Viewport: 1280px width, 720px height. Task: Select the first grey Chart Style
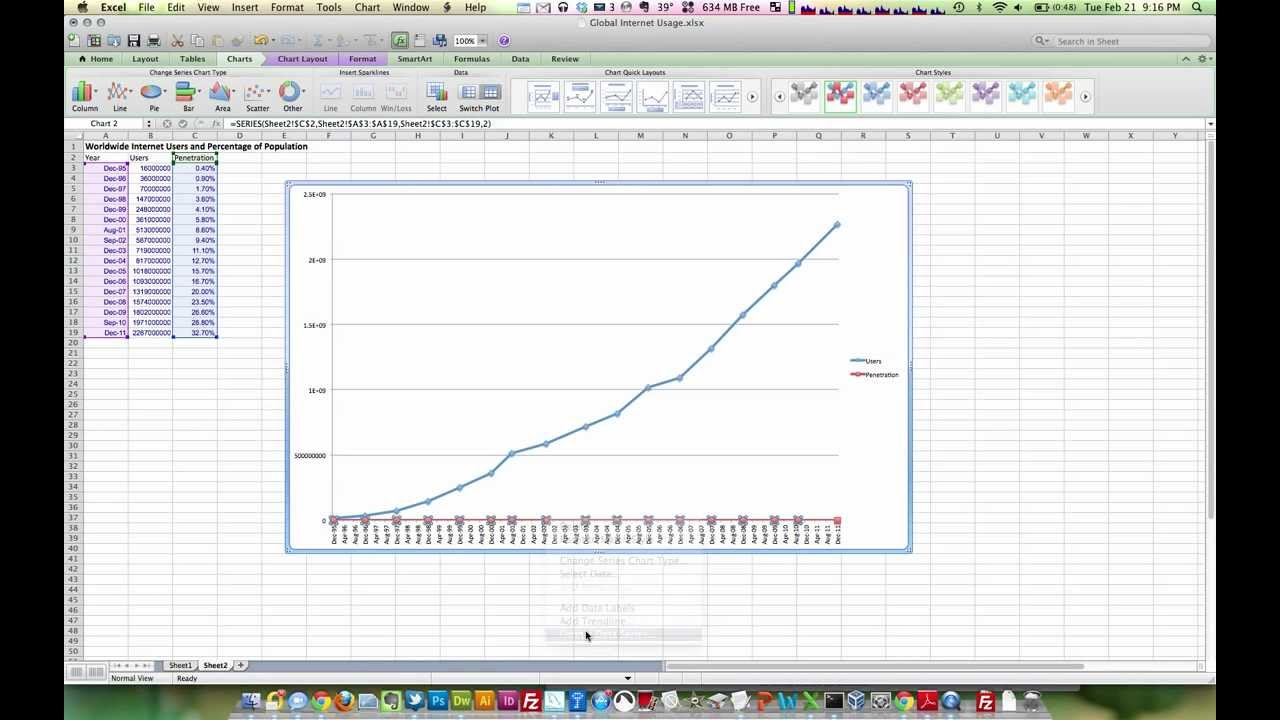pyautogui.click(x=805, y=93)
